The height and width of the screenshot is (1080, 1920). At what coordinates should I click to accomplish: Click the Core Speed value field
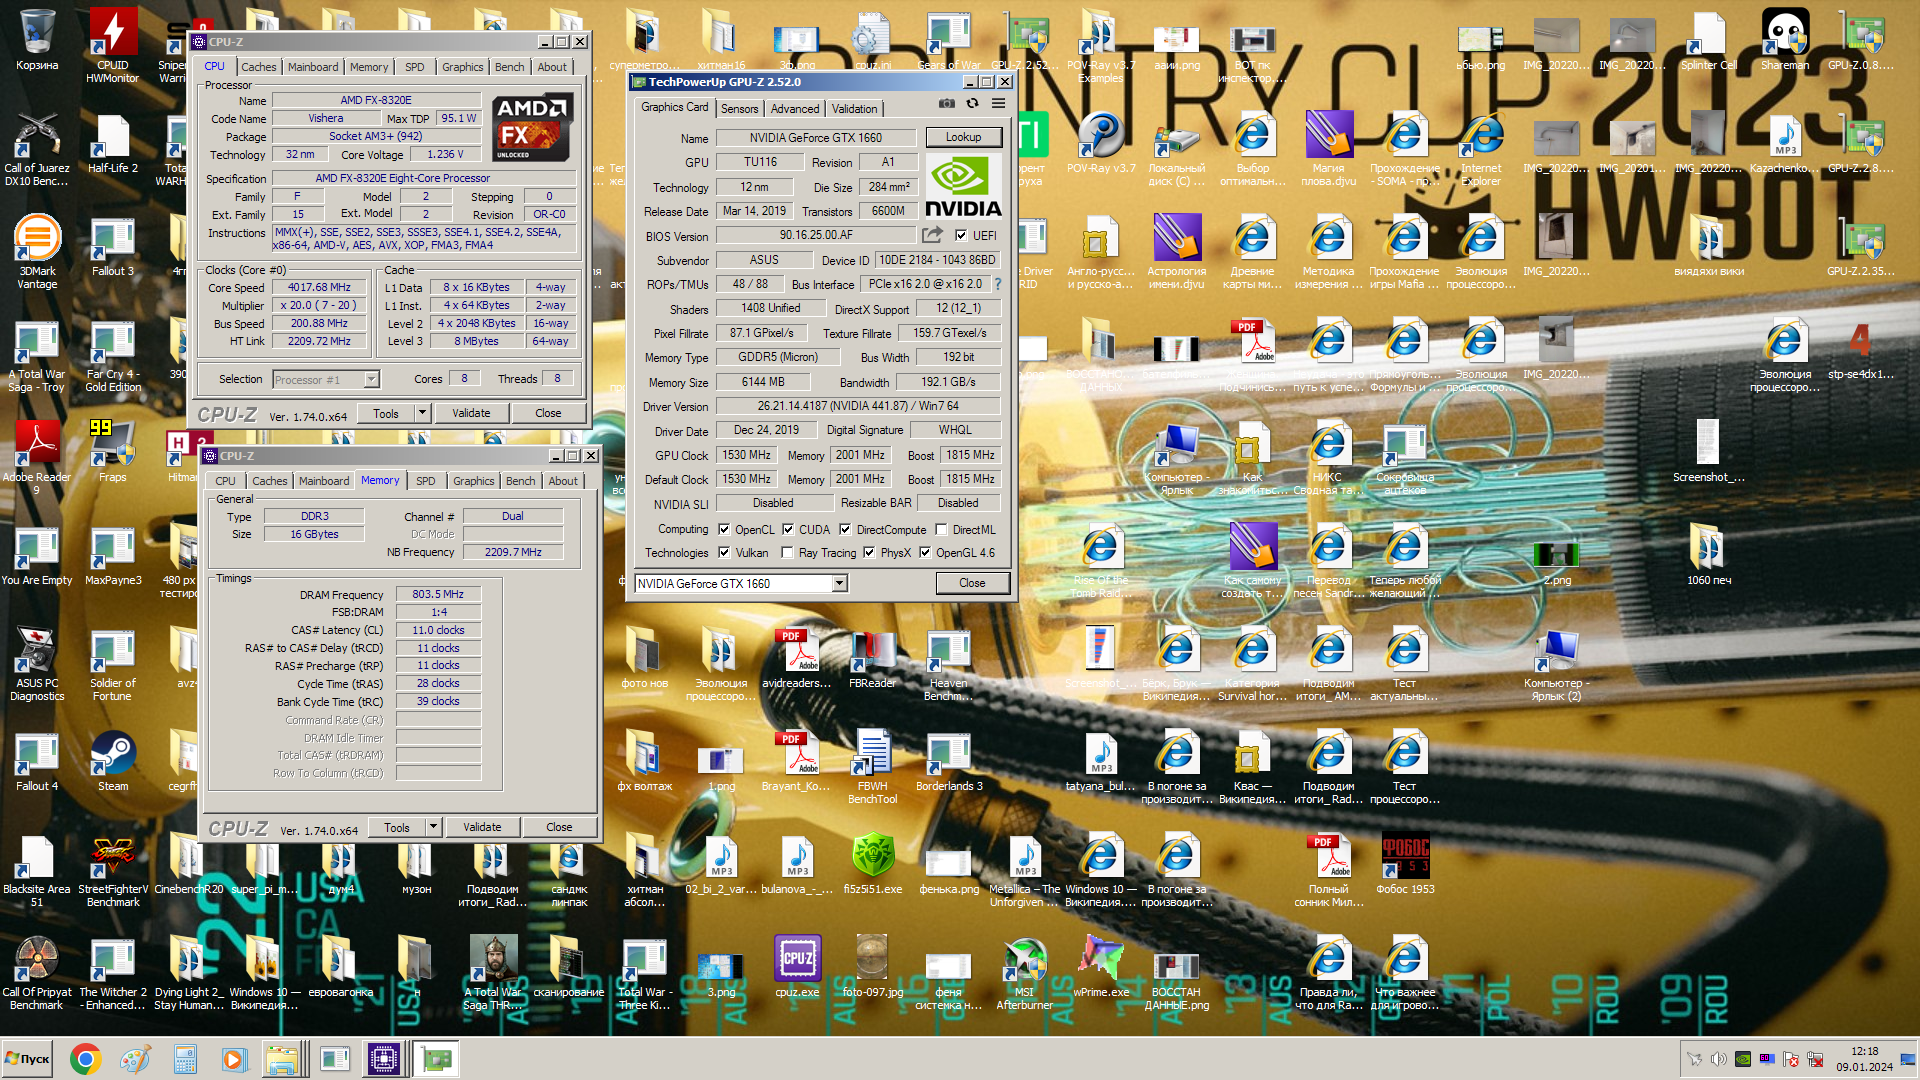coord(320,288)
